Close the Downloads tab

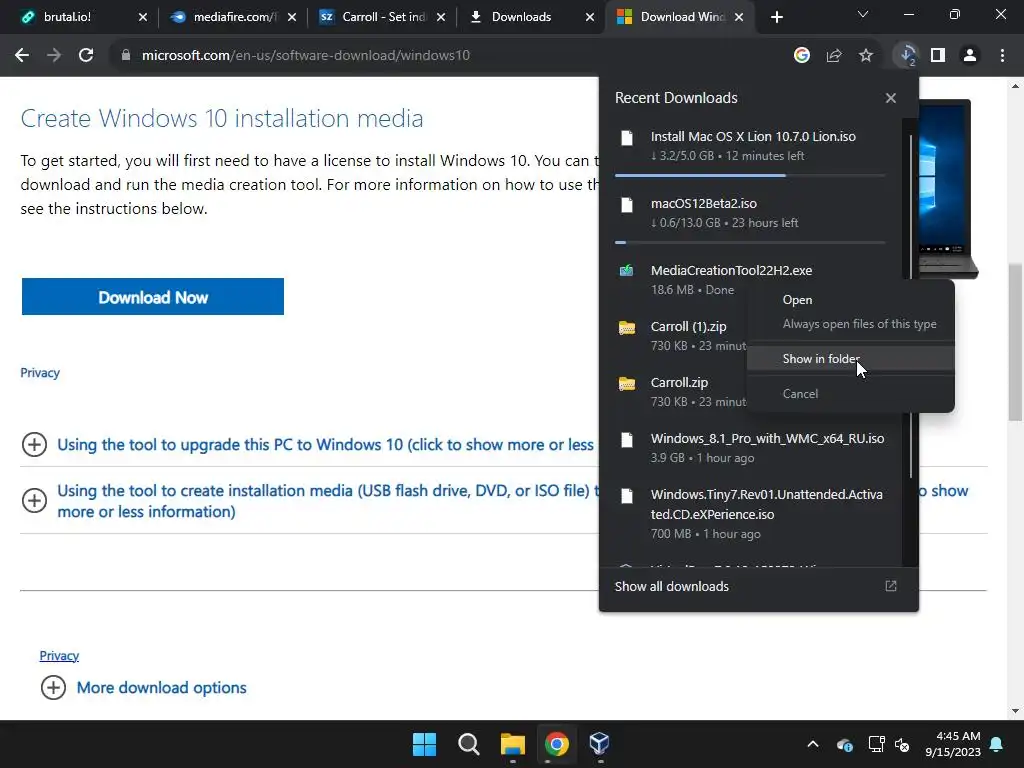(x=590, y=17)
